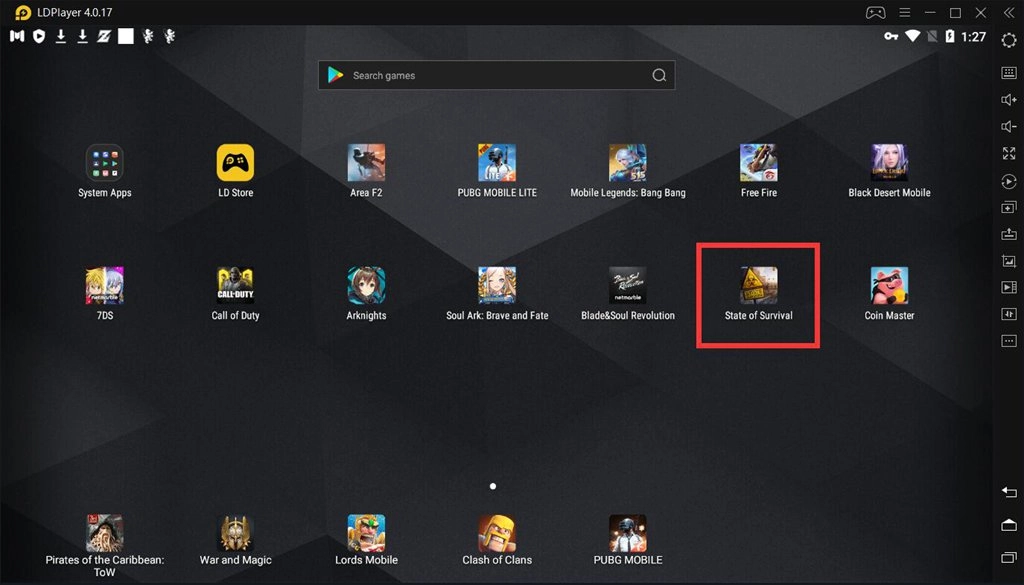This screenshot has width=1024, height=585.
Task: Toggle fullscreen from the sidebar
Action: 1009,153
